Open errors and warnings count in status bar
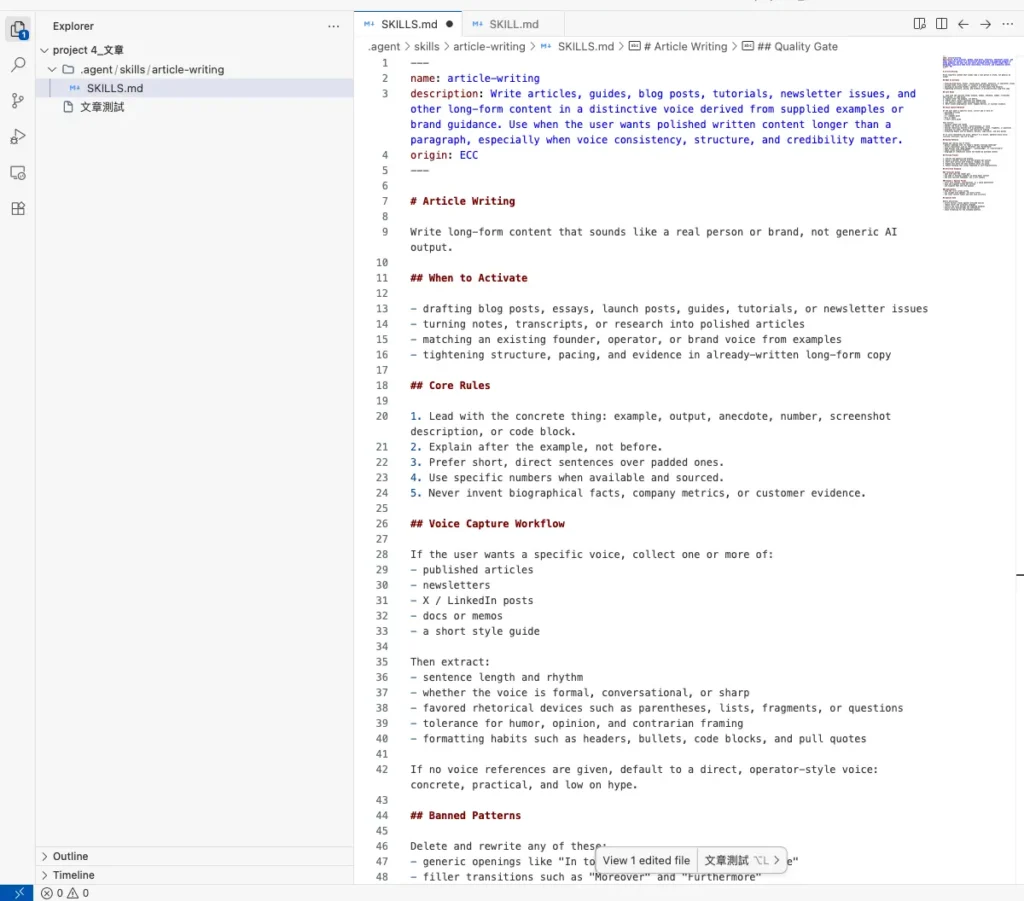 [x=65, y=893]
